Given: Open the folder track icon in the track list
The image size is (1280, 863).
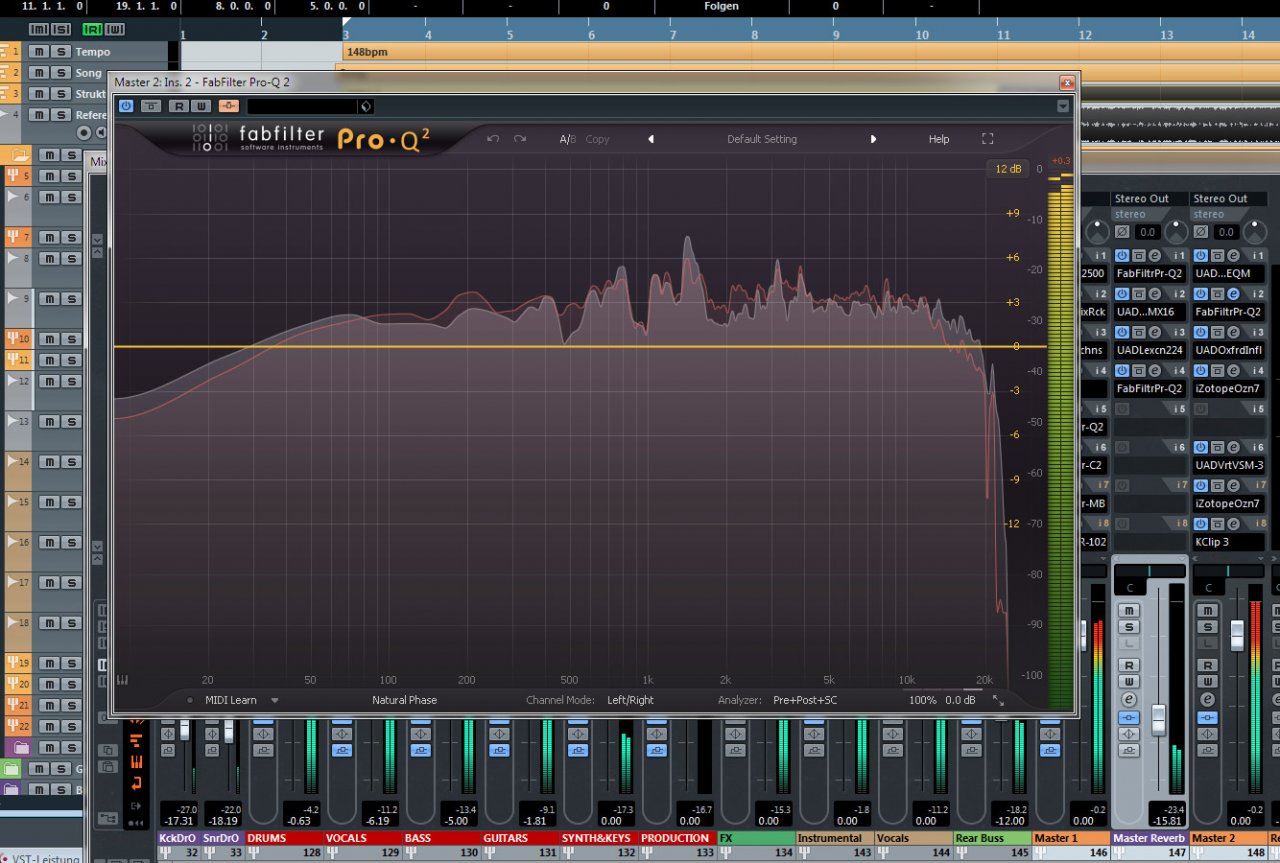Looking at the screenshot, I should [19, 154].
